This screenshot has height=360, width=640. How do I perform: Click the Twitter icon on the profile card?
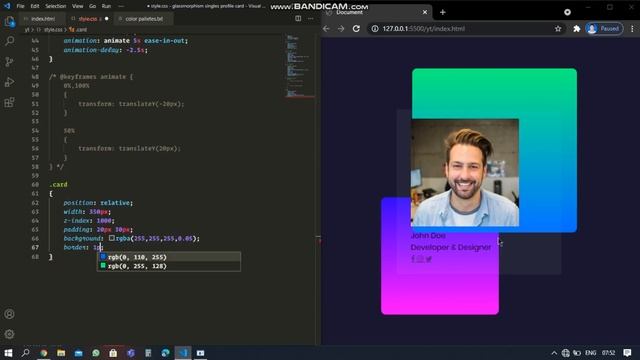429,259
